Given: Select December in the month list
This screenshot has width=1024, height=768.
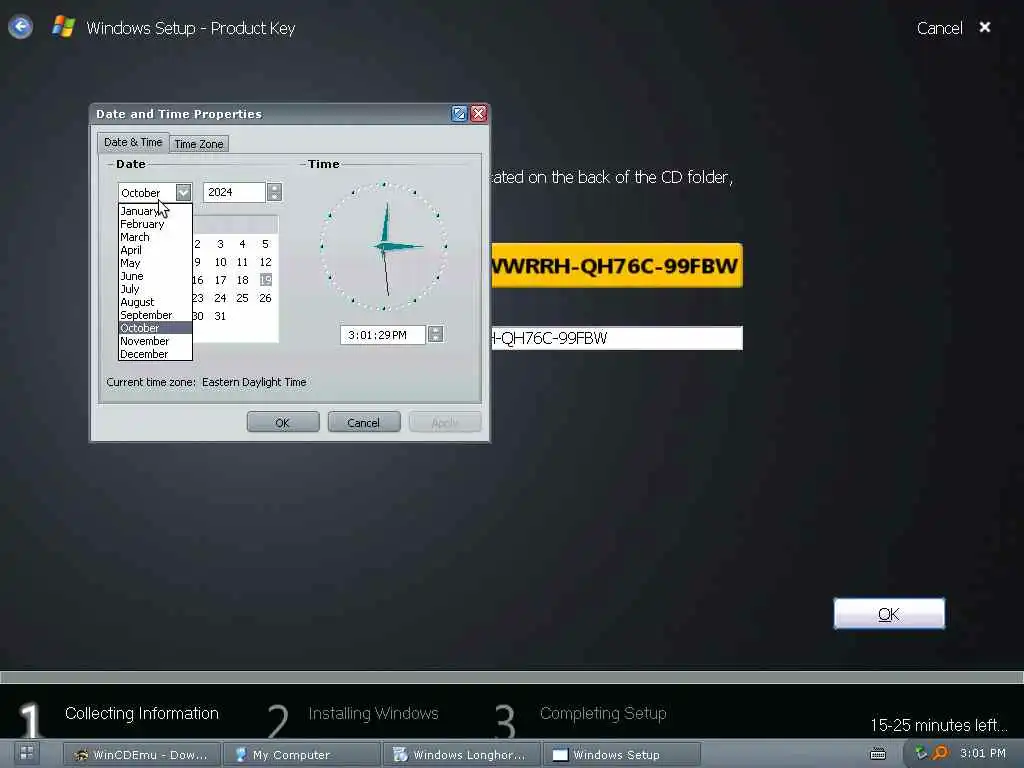Looking at the screenshot, I should click(155, 354).
